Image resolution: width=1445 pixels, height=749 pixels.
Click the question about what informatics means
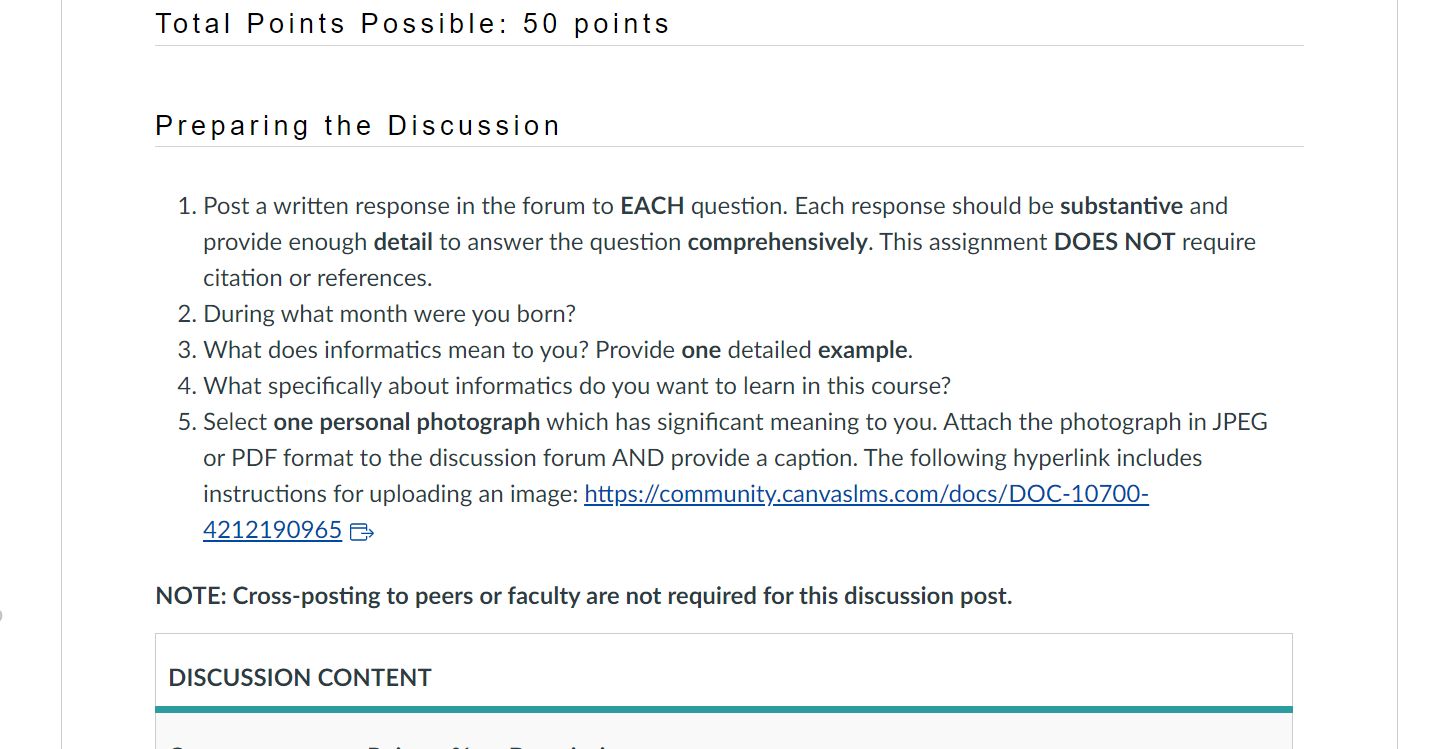click(440, 350)
